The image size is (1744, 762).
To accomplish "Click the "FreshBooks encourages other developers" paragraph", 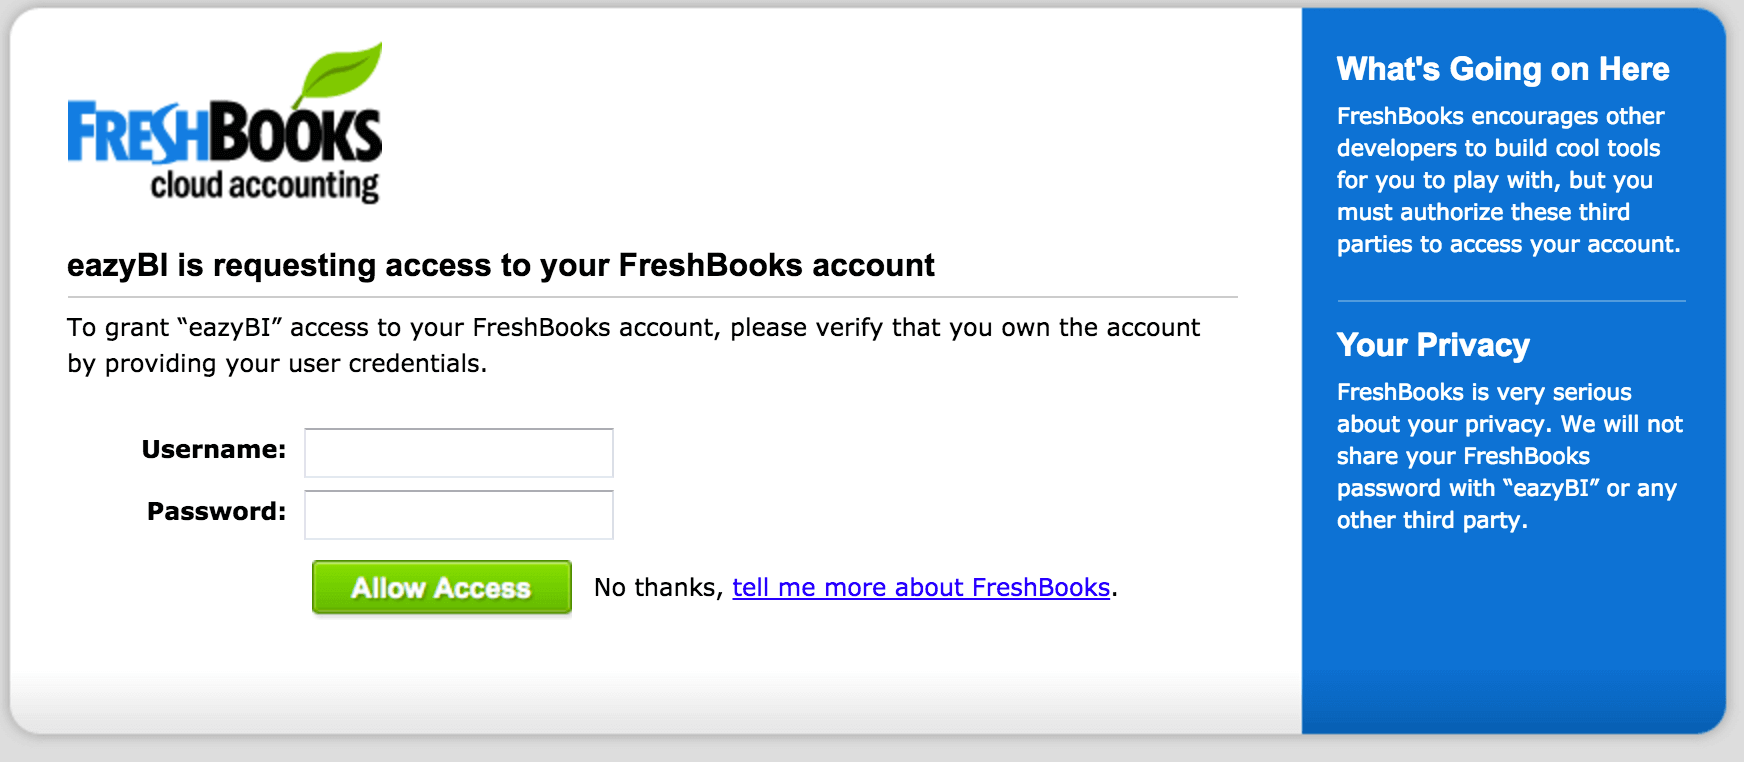I will 1508,180.
